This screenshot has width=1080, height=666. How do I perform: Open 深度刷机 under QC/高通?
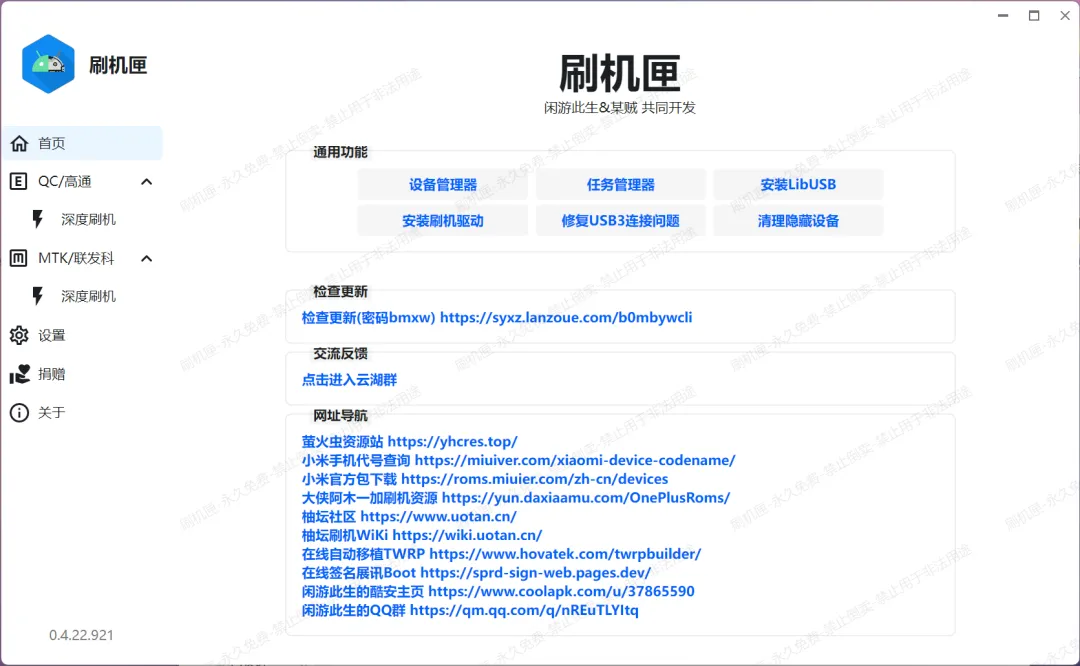pos(88,219)
